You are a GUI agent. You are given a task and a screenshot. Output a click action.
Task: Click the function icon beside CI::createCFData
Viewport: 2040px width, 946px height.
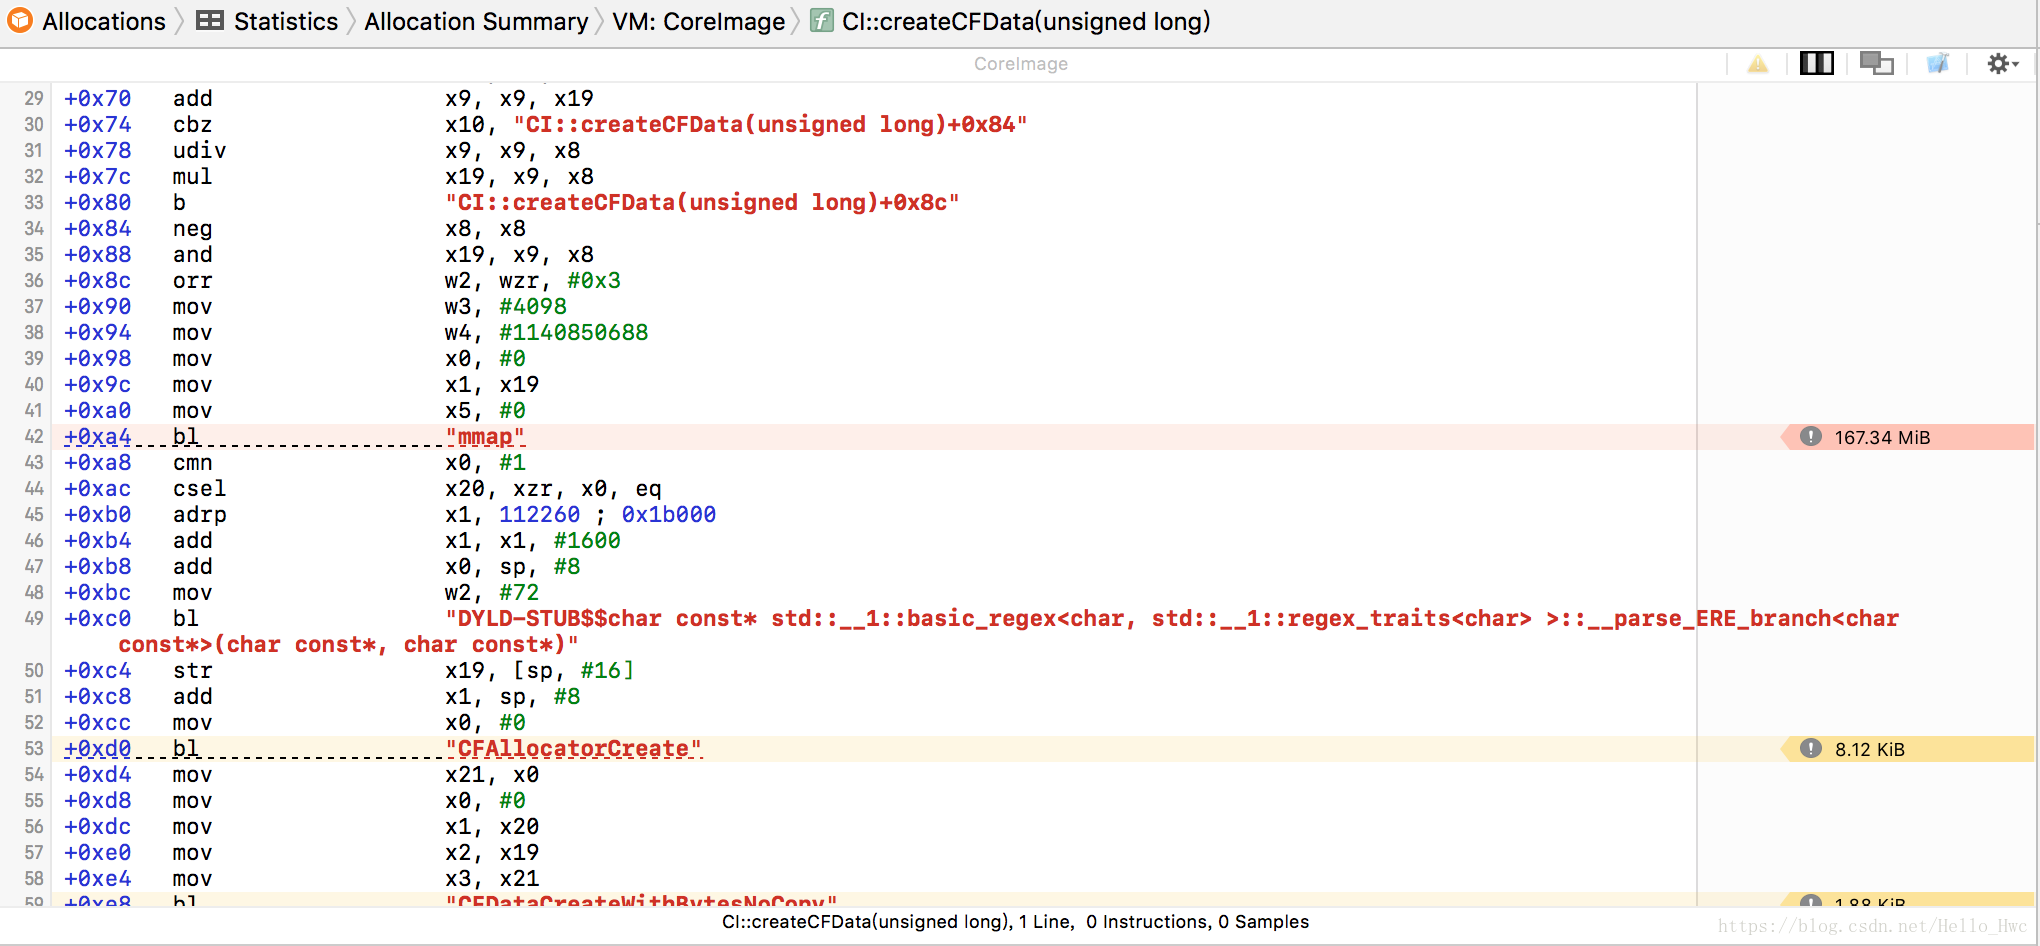[x=822, y=21]
